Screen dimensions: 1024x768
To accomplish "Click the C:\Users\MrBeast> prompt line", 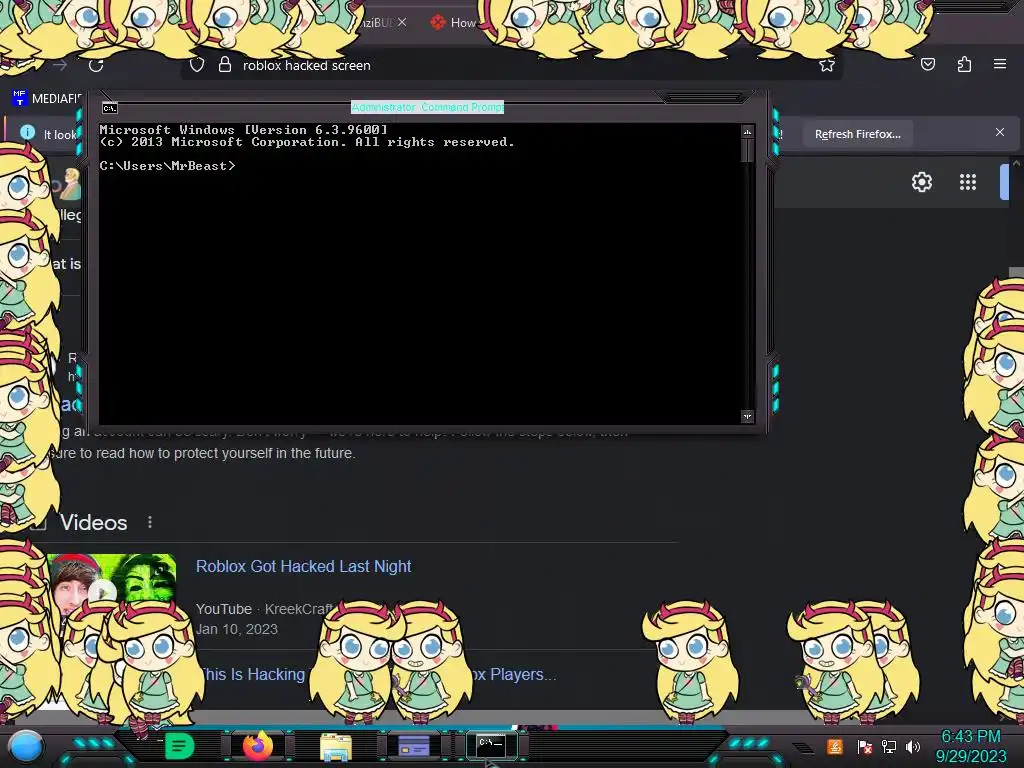I will 167,166.
